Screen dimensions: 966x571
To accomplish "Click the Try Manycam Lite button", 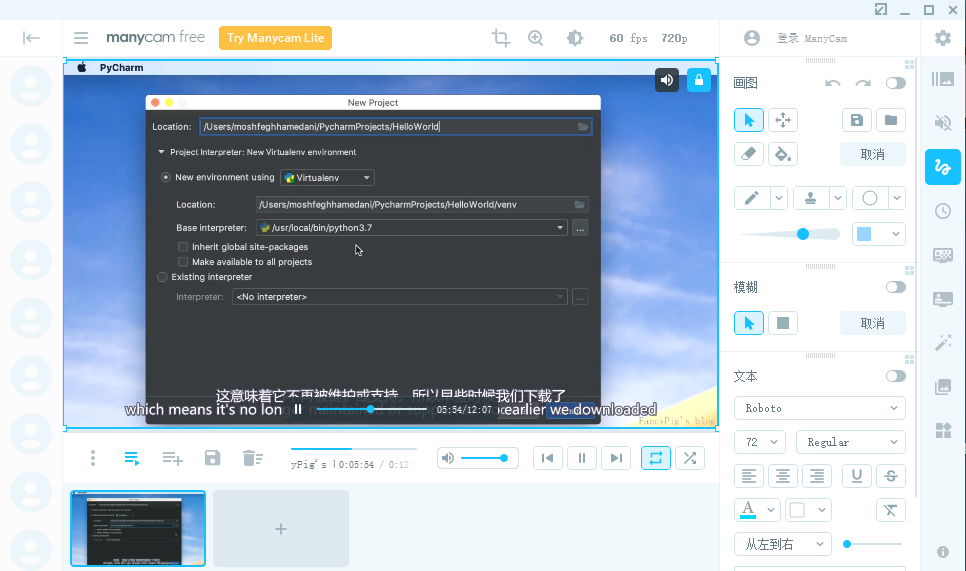I will pyautogui.click(x=275, y=38).
